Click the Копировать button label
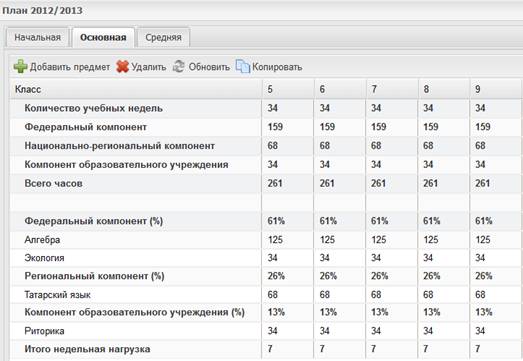The width and height of the screenshot is (523, 361). [277, 67]
